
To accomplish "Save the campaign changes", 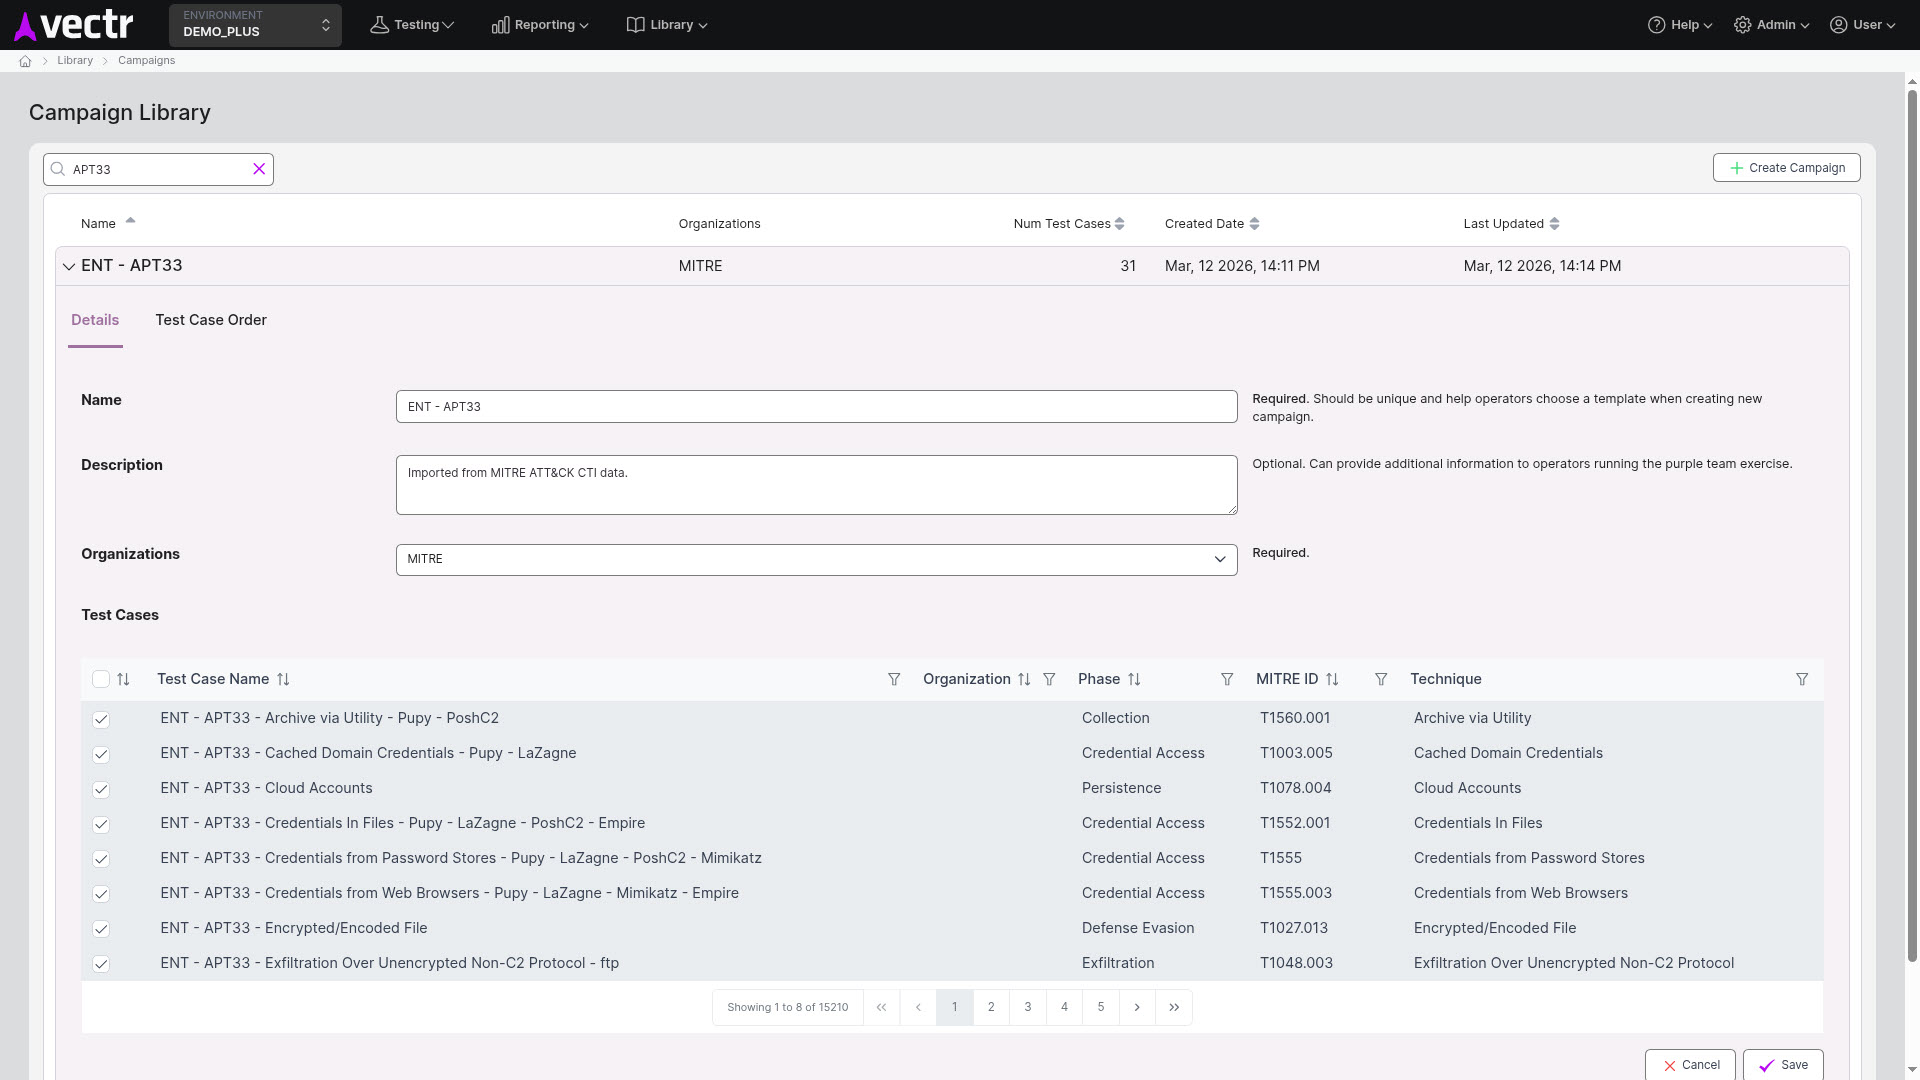I will pos(1783,1065).
